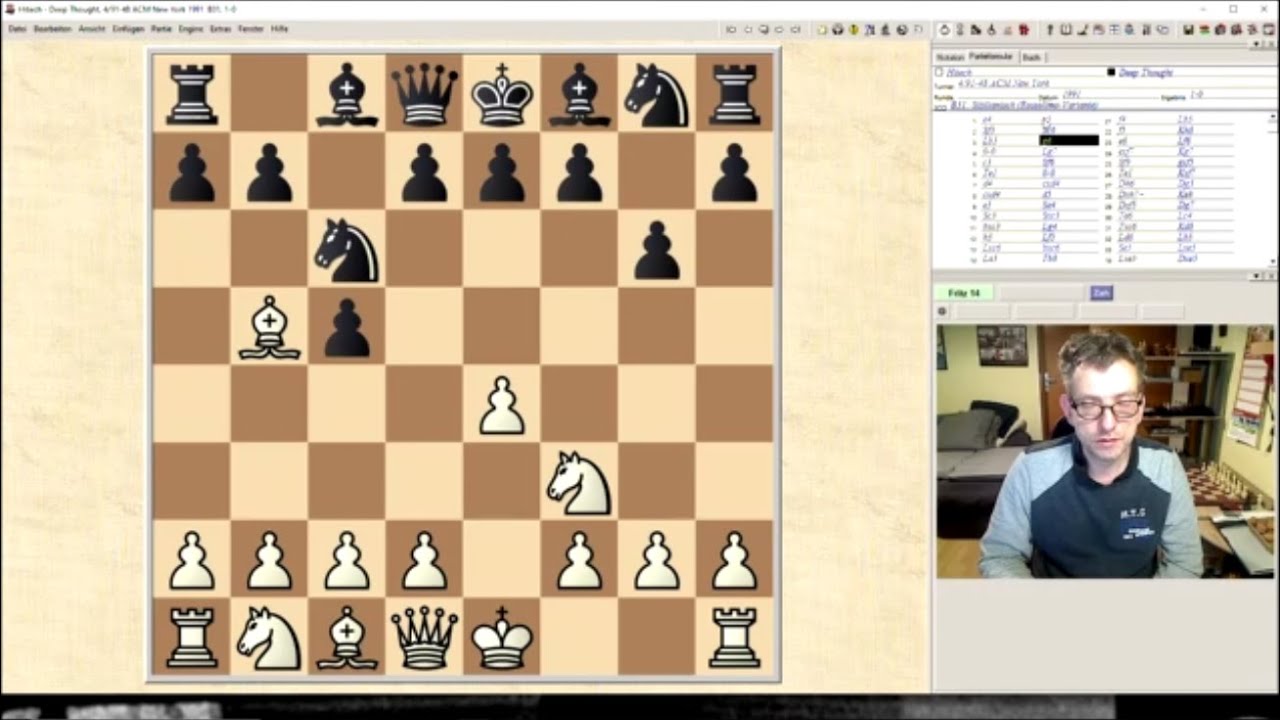Click white pawn on e4
The image size is (1280, 720).
[502, 404]
